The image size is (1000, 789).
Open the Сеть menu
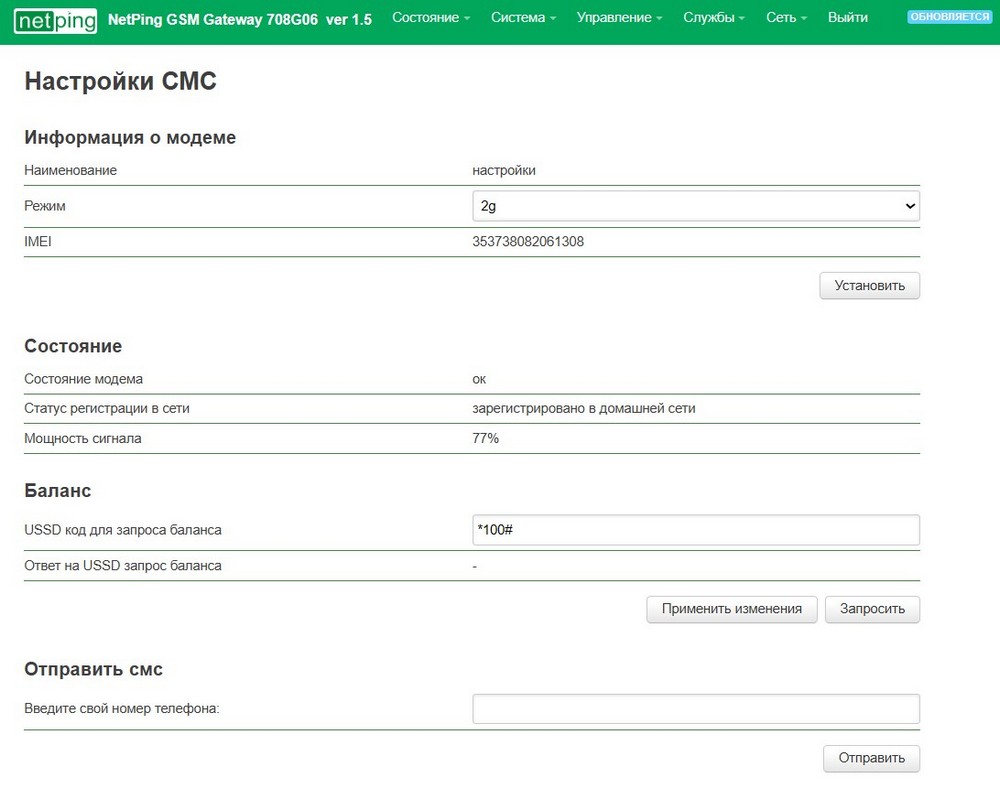(786, 18)
